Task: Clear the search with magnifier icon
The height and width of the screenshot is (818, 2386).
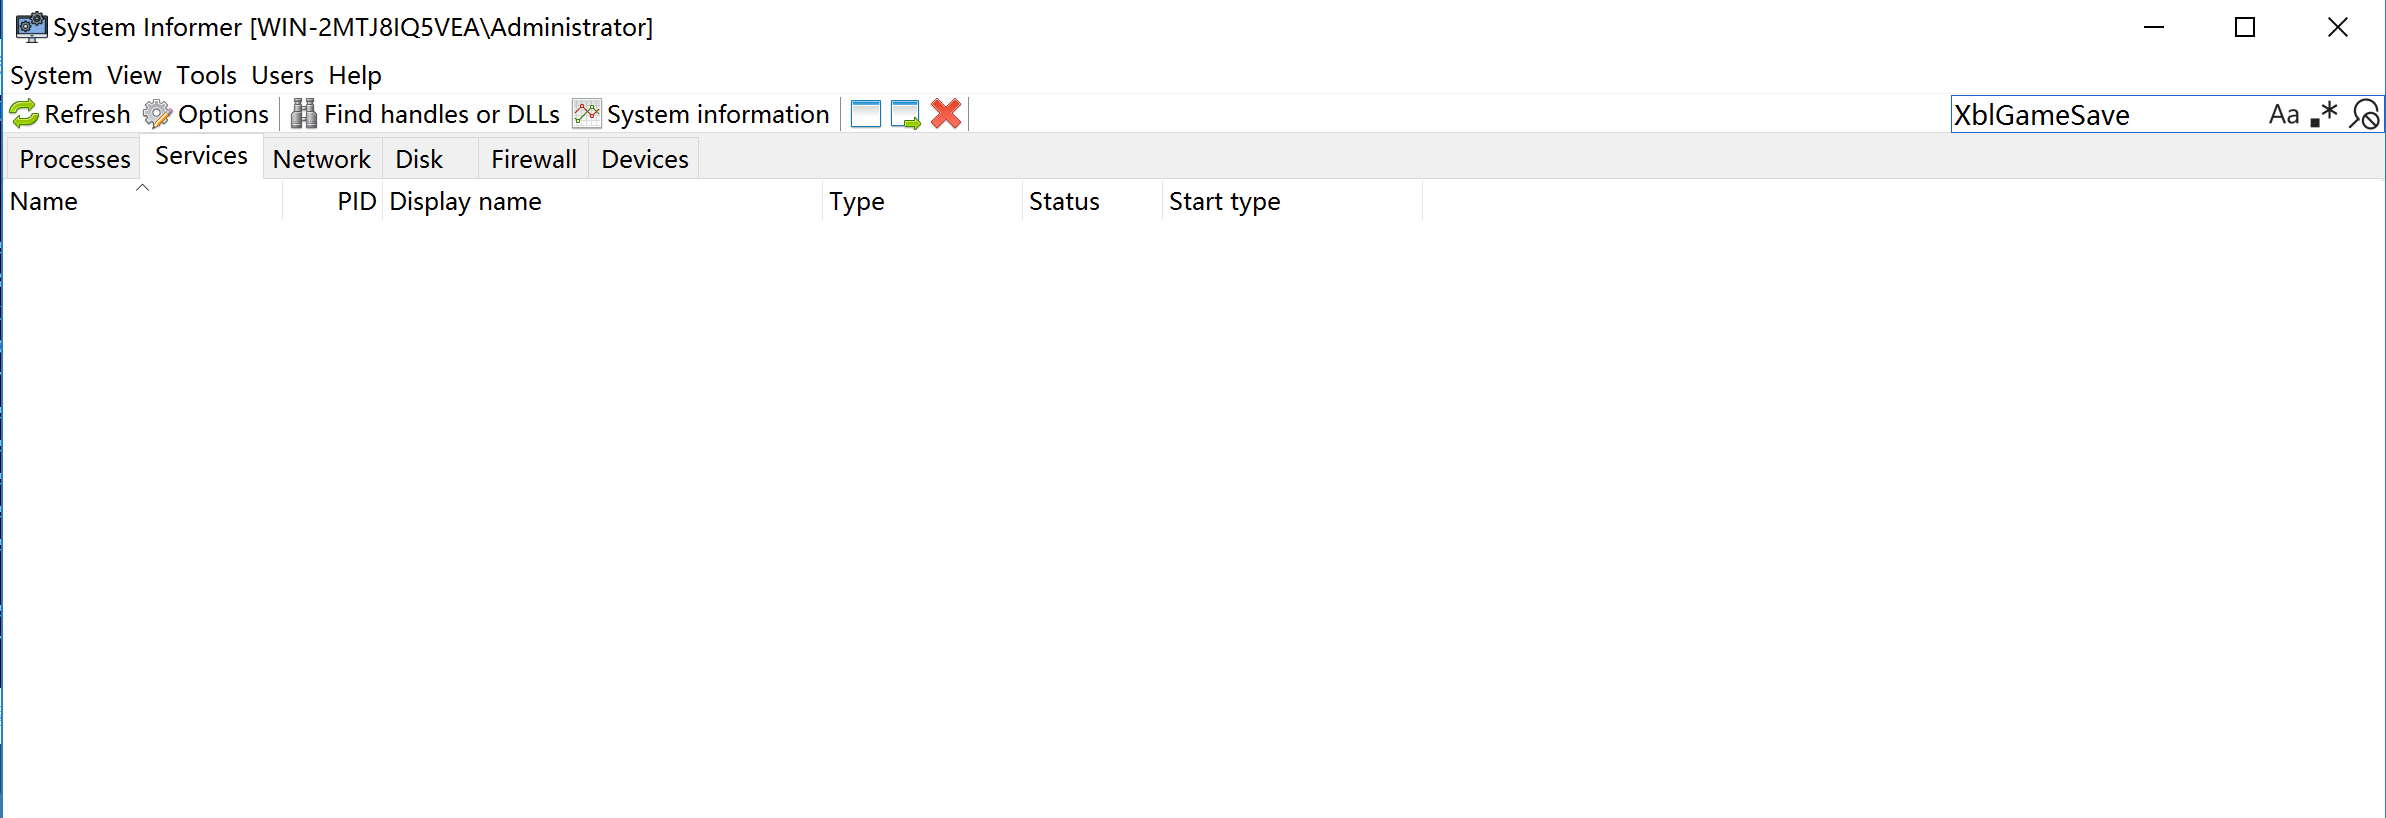Action: (x=2365, y=115)
